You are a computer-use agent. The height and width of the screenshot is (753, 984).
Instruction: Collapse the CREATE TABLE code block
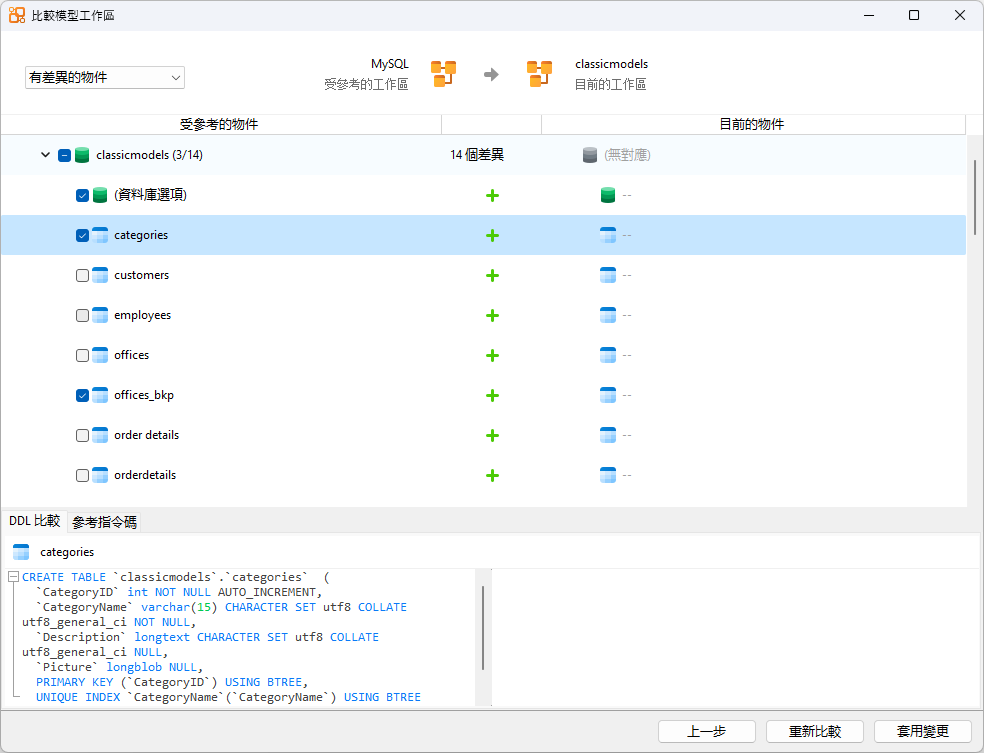pyautogui.click(x=8, y=576)
